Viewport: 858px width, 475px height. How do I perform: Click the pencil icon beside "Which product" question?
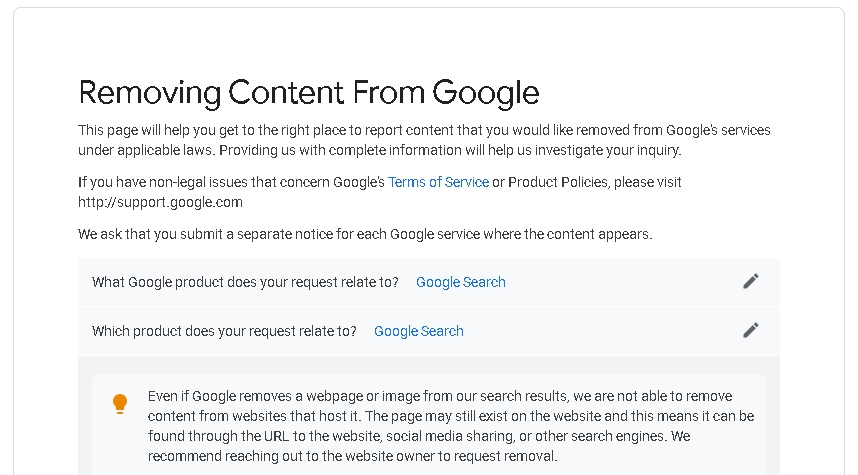coord(751,330)
